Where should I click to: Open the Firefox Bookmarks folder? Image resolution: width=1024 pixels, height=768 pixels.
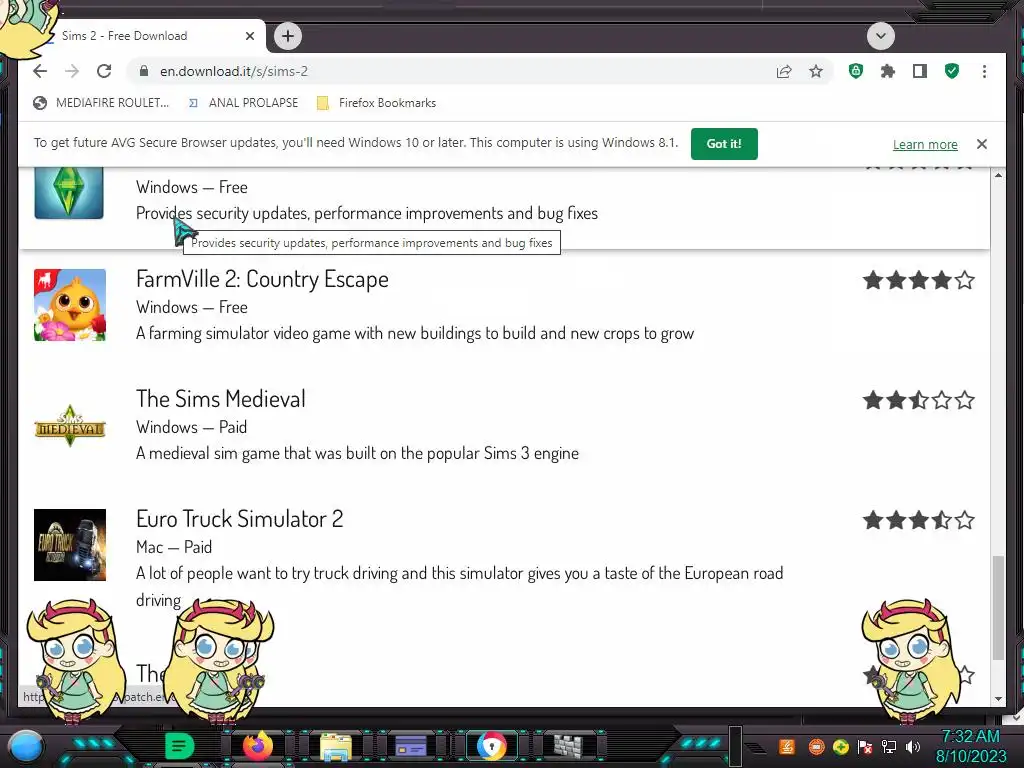coord(377,103)
